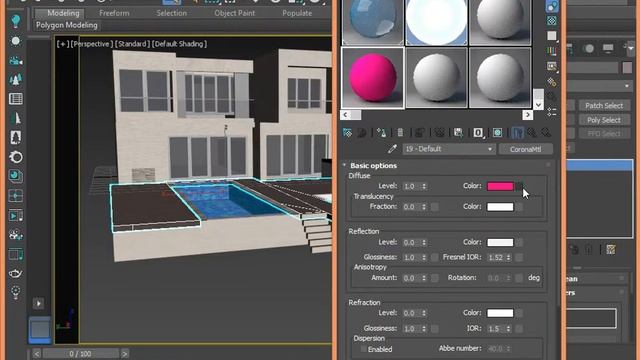Image resolution: width=640 pixels, height=360 pixels.
Task: Click the Get Material icon
Action: tap(347, 133)
